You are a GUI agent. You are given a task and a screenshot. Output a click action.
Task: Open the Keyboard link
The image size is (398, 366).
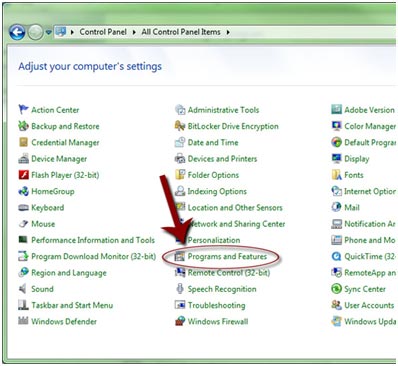coord(48,208)
